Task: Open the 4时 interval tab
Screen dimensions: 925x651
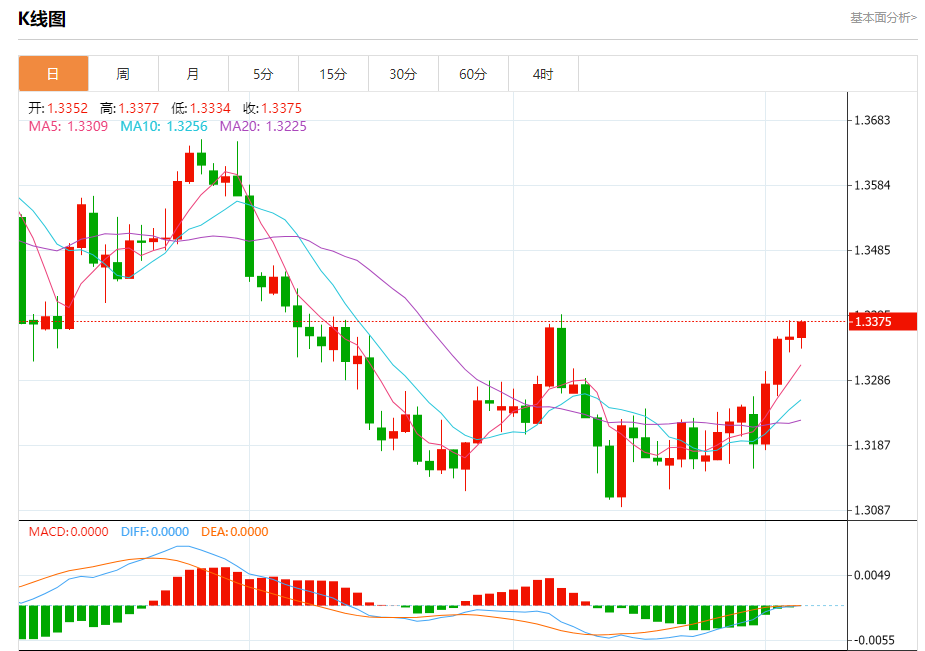Action: click(x=543, y=74)
